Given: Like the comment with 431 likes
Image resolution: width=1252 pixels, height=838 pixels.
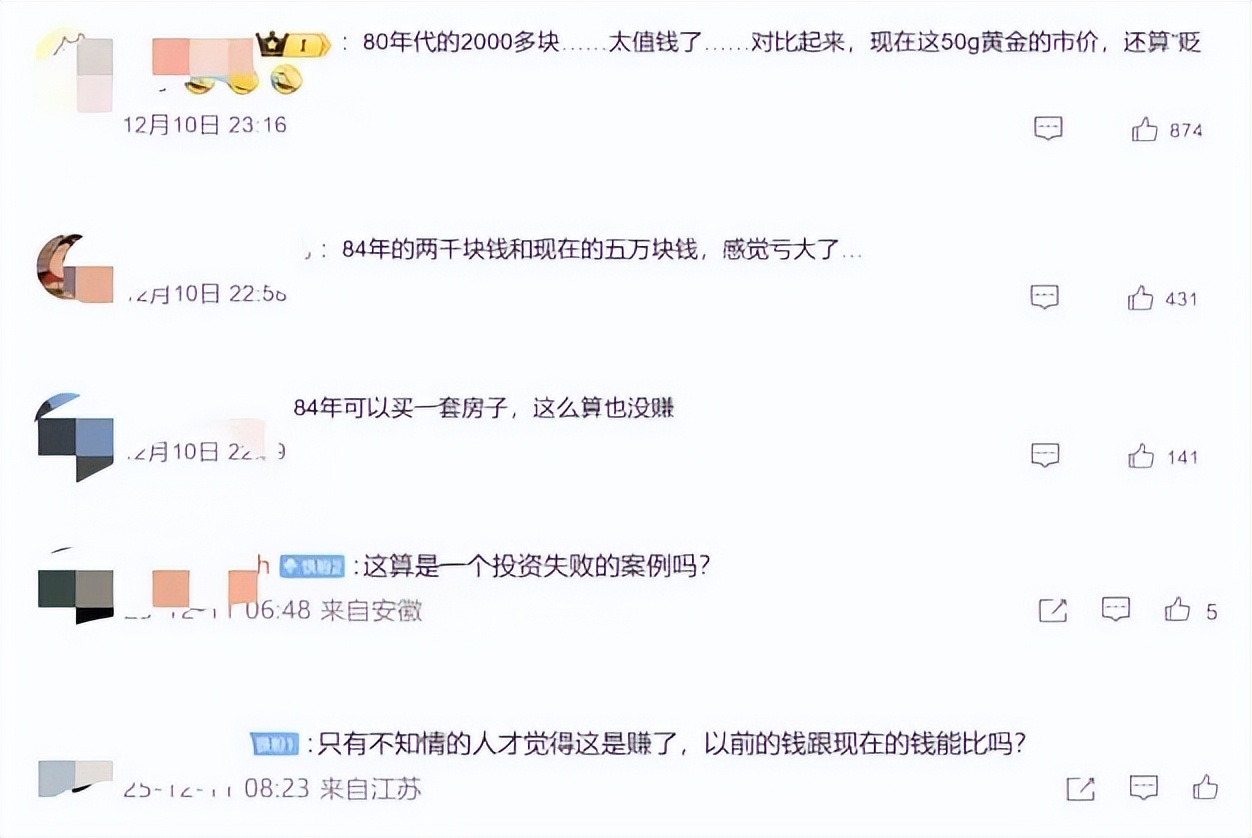Looking at the screenshot, I should [x=1141, y=297].
